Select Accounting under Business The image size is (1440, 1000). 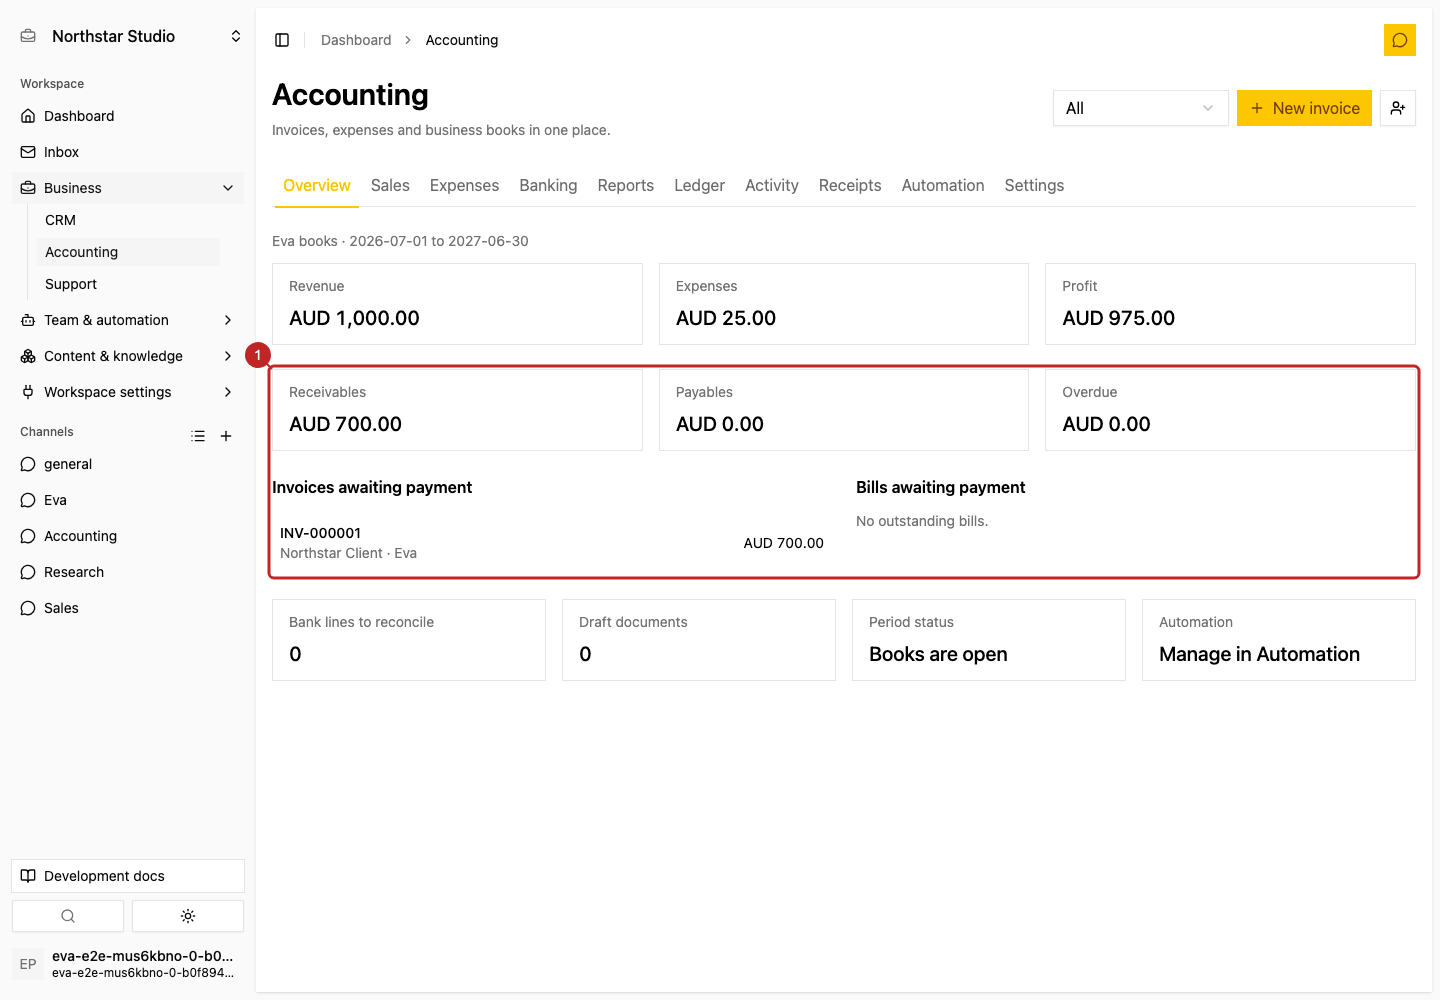coord(128,252)
